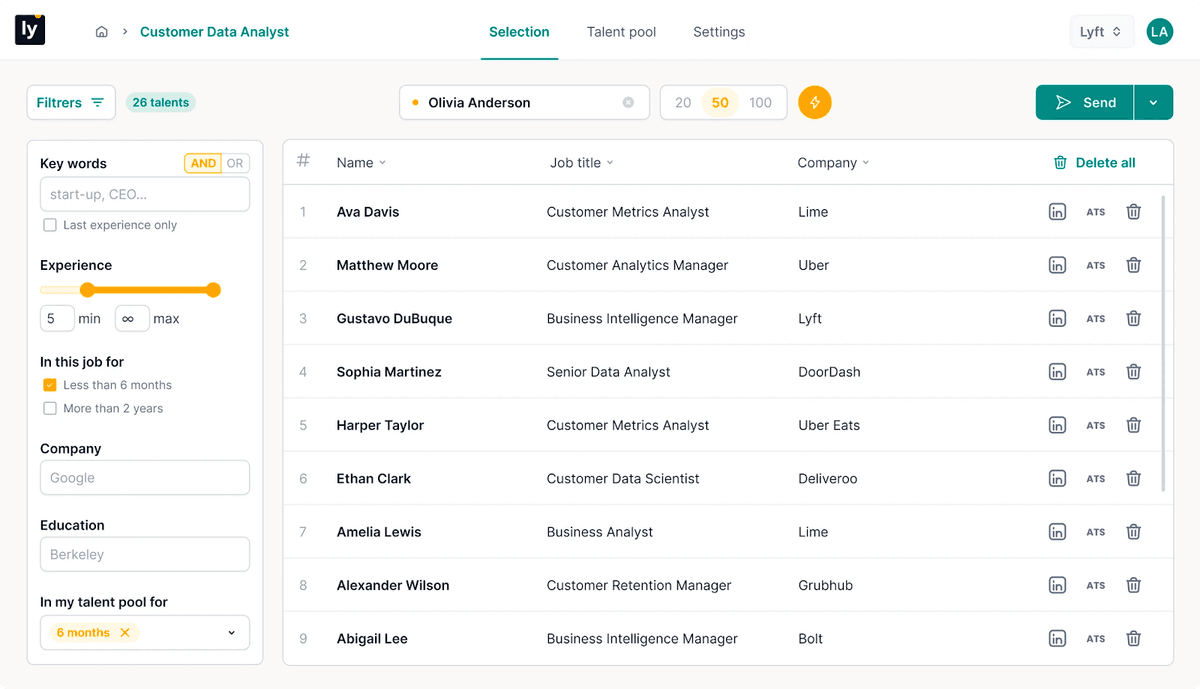Screen dimensions: 1200x689
Task: Enable More than 2 years checkbox
Action: [x=50, y=408]
